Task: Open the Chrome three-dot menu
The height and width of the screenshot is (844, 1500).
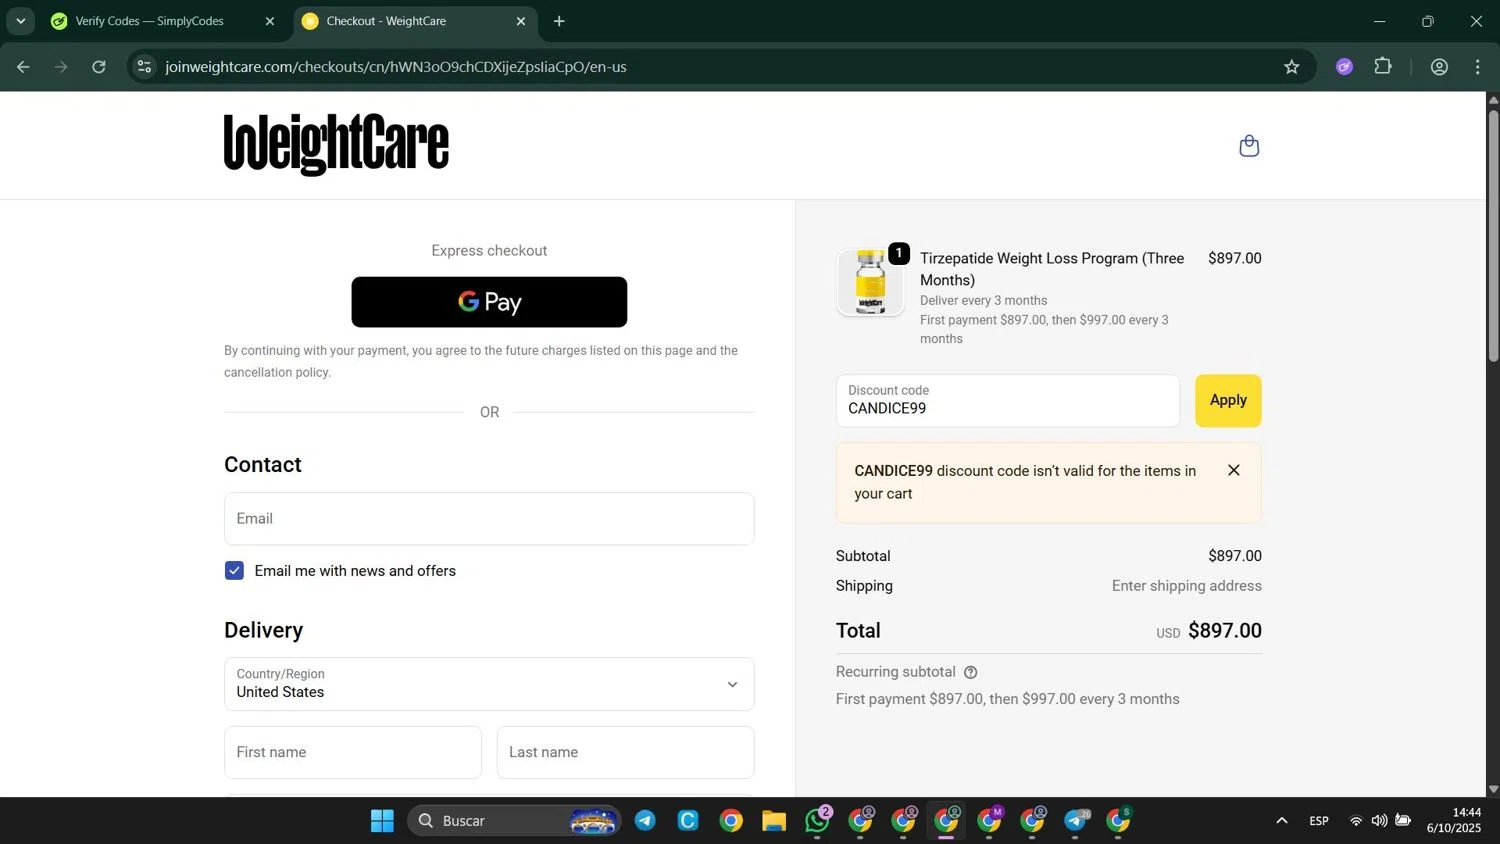Action: [1477, 67]
